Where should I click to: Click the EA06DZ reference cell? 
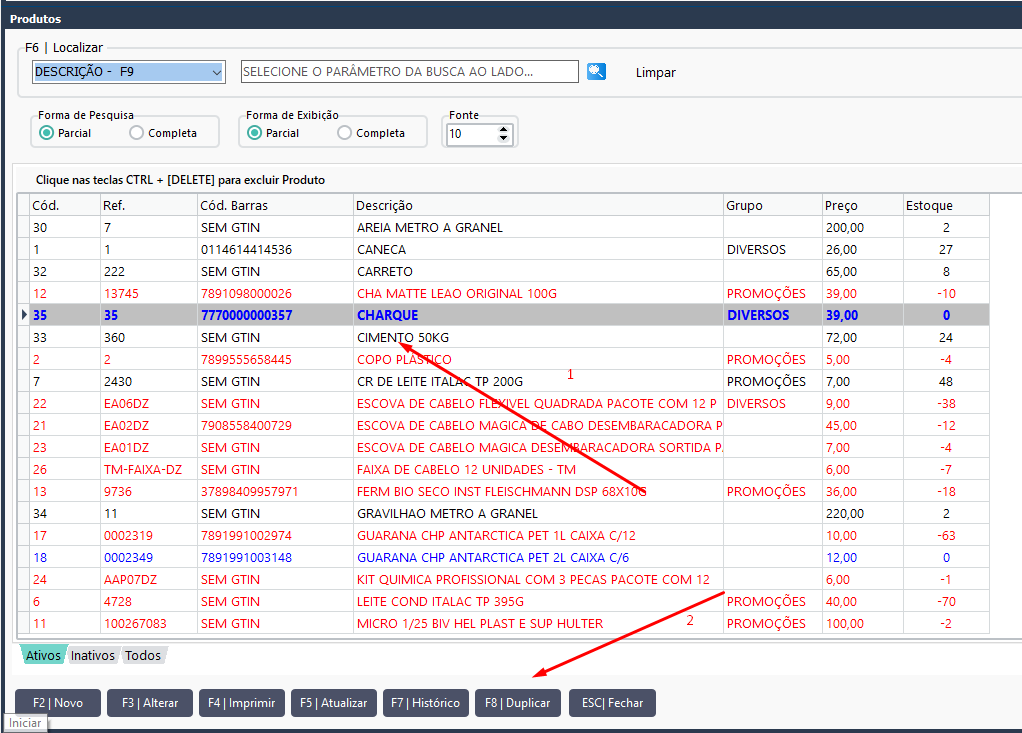coord(149,404)
